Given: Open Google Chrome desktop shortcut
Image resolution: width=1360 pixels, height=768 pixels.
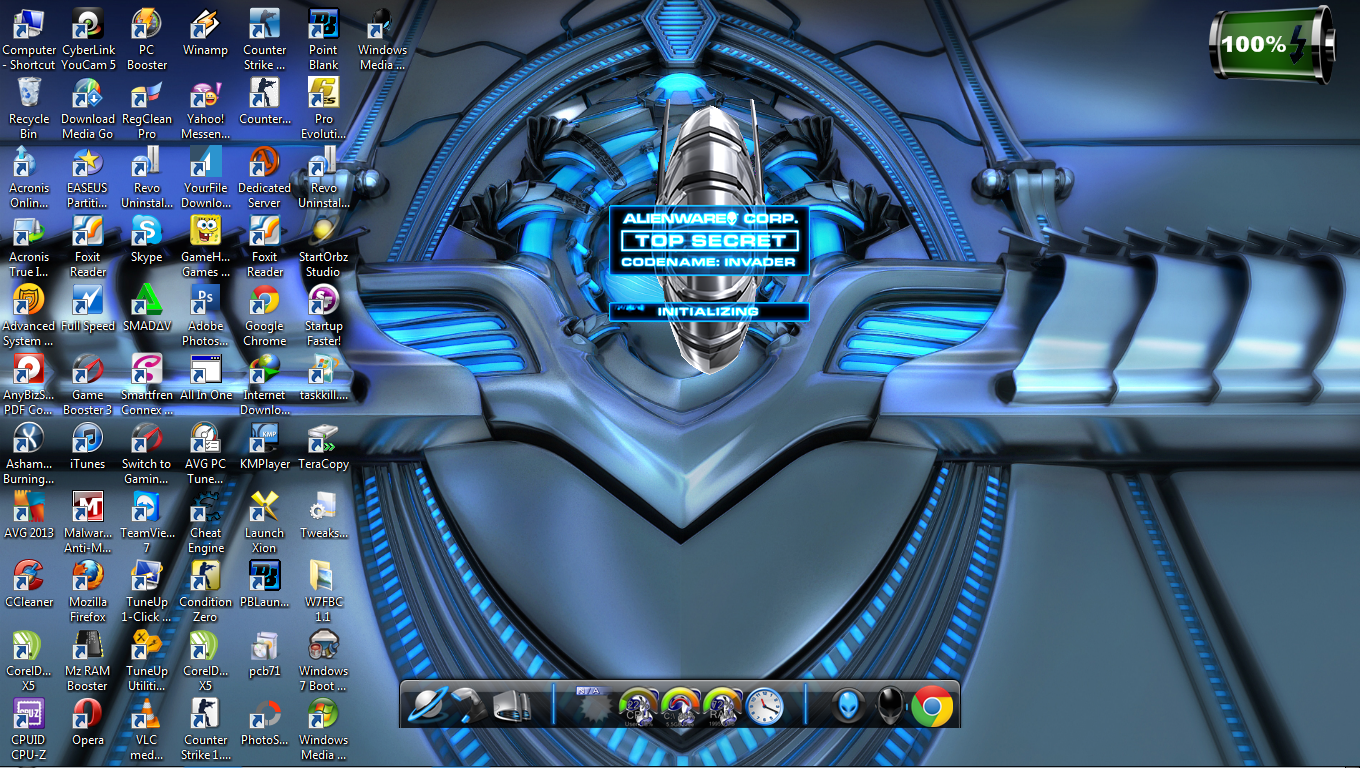Looking at the screenshot, I should point(264,315).
